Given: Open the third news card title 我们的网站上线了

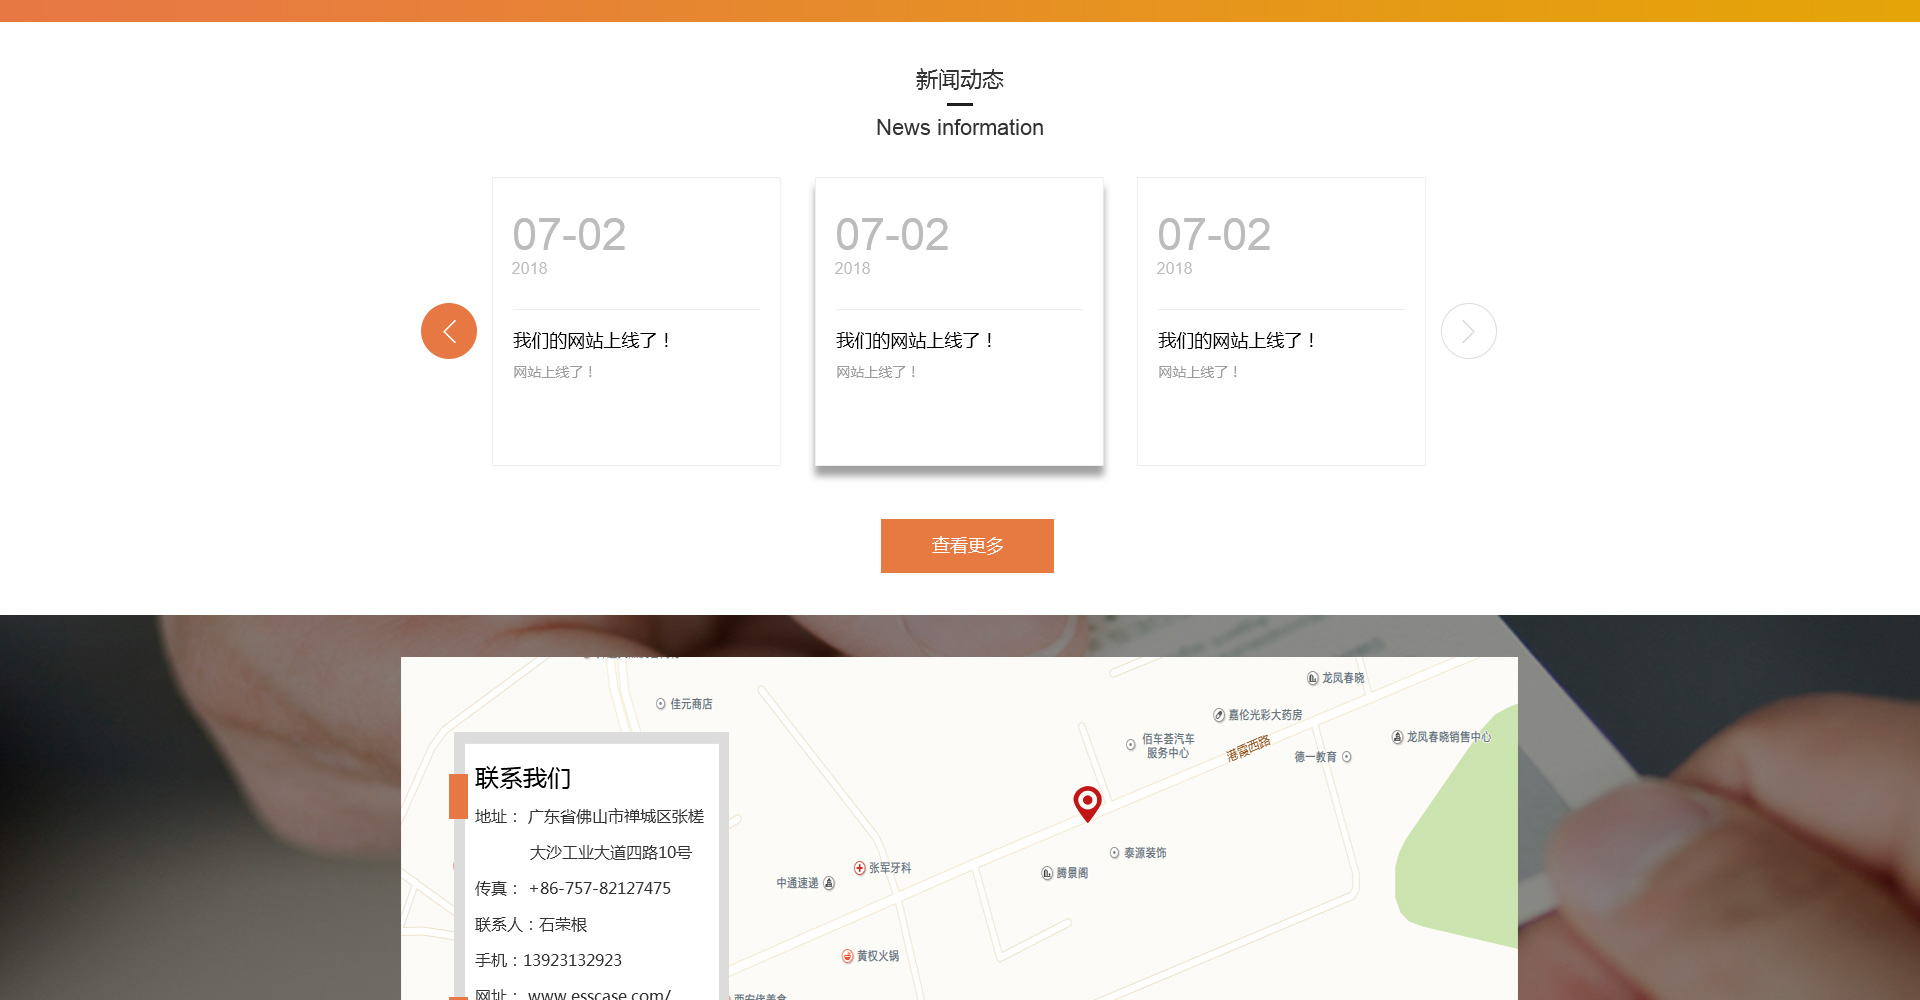Looking at the screenshot, I should (1237, 341).
